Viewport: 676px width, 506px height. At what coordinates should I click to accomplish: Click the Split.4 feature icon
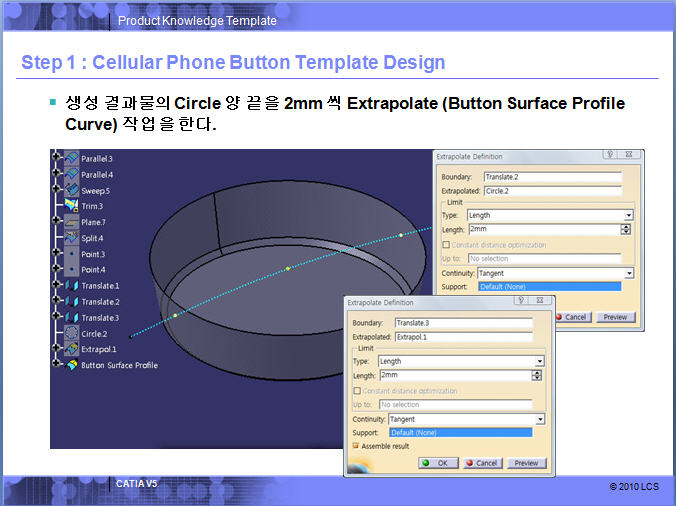pos(71,238)
